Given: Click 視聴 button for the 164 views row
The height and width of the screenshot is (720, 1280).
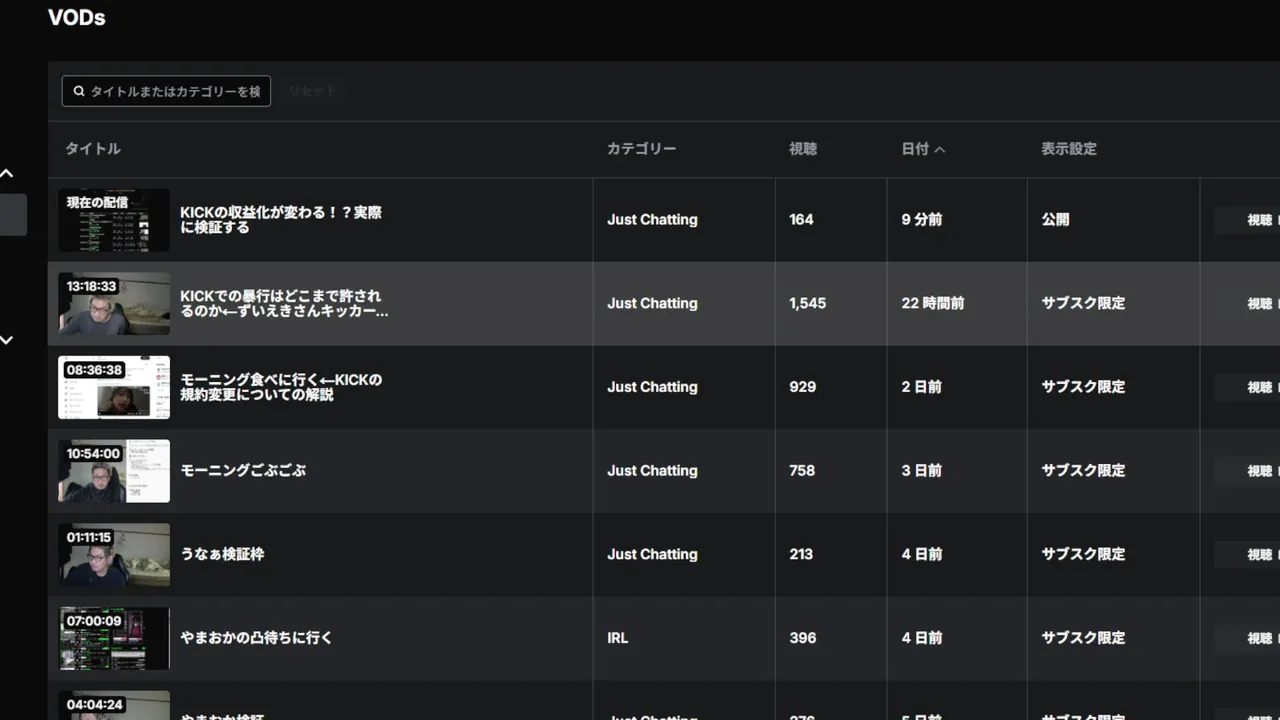Looking at the screenshot, I should [1247, 220].
